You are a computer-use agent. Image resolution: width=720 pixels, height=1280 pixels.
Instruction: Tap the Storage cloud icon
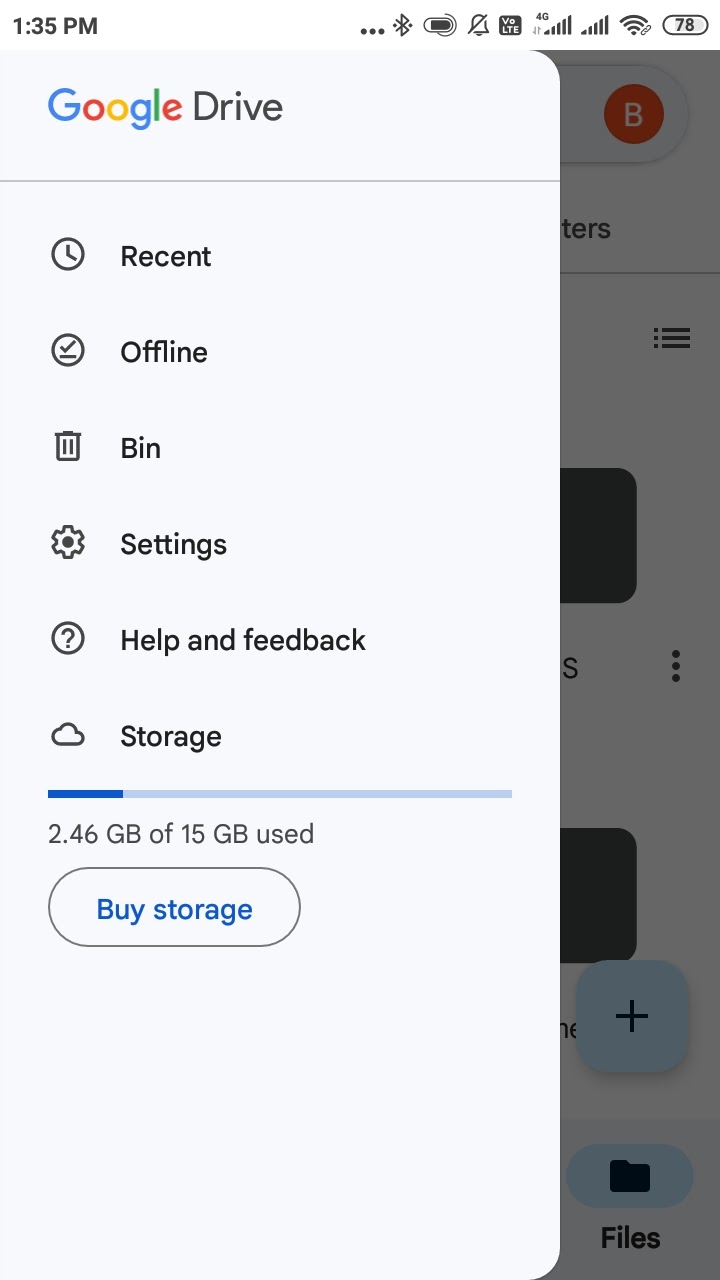(68, 736)
